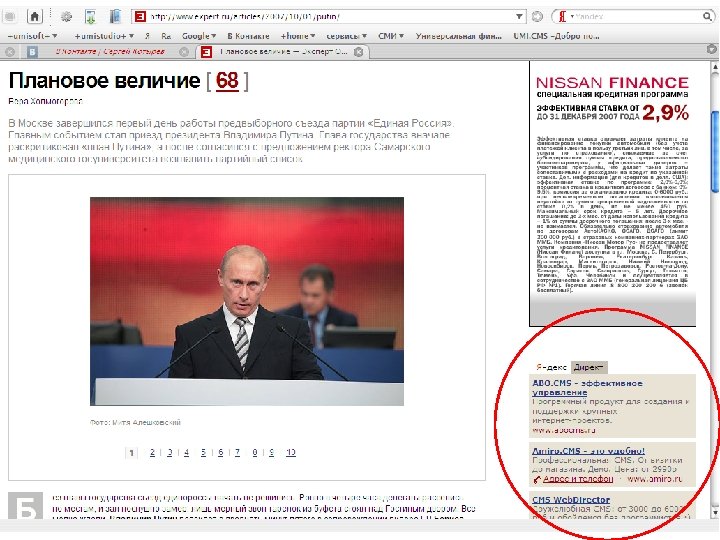Click the VK favicon on the first tab
This screenshot has width=720, height=540.
[32, 52]
